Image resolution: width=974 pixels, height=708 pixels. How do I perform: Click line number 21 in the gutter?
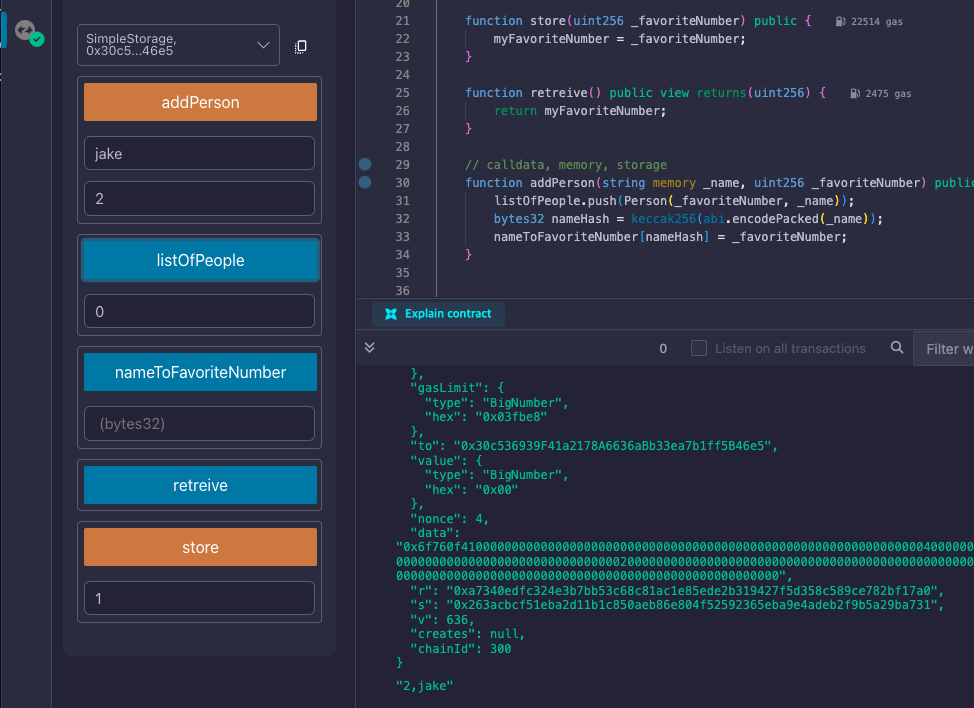403,20
